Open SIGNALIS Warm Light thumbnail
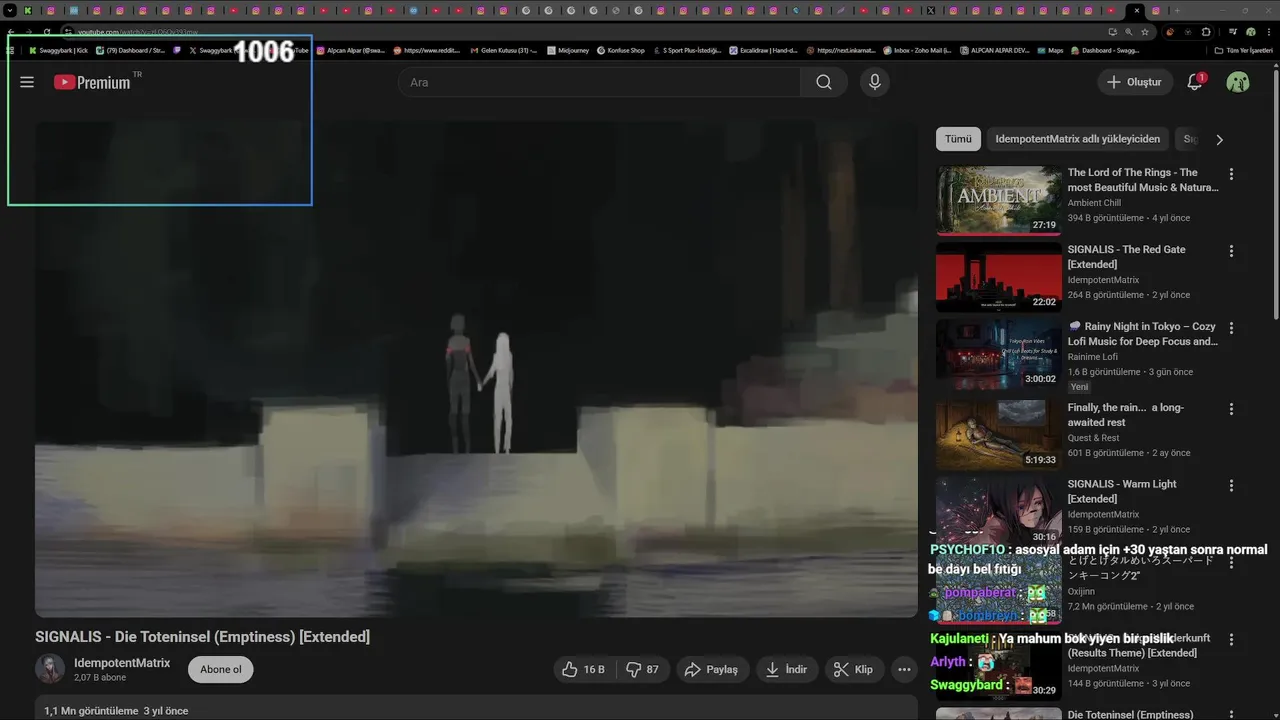The width and height of the screenshot is (1280, 720). (x=999, y=511)
